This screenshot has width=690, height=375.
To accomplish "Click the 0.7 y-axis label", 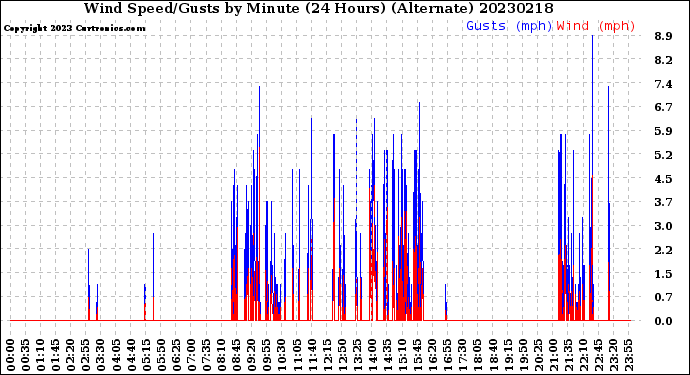I will pyautogui.click(x=663, y=298).
